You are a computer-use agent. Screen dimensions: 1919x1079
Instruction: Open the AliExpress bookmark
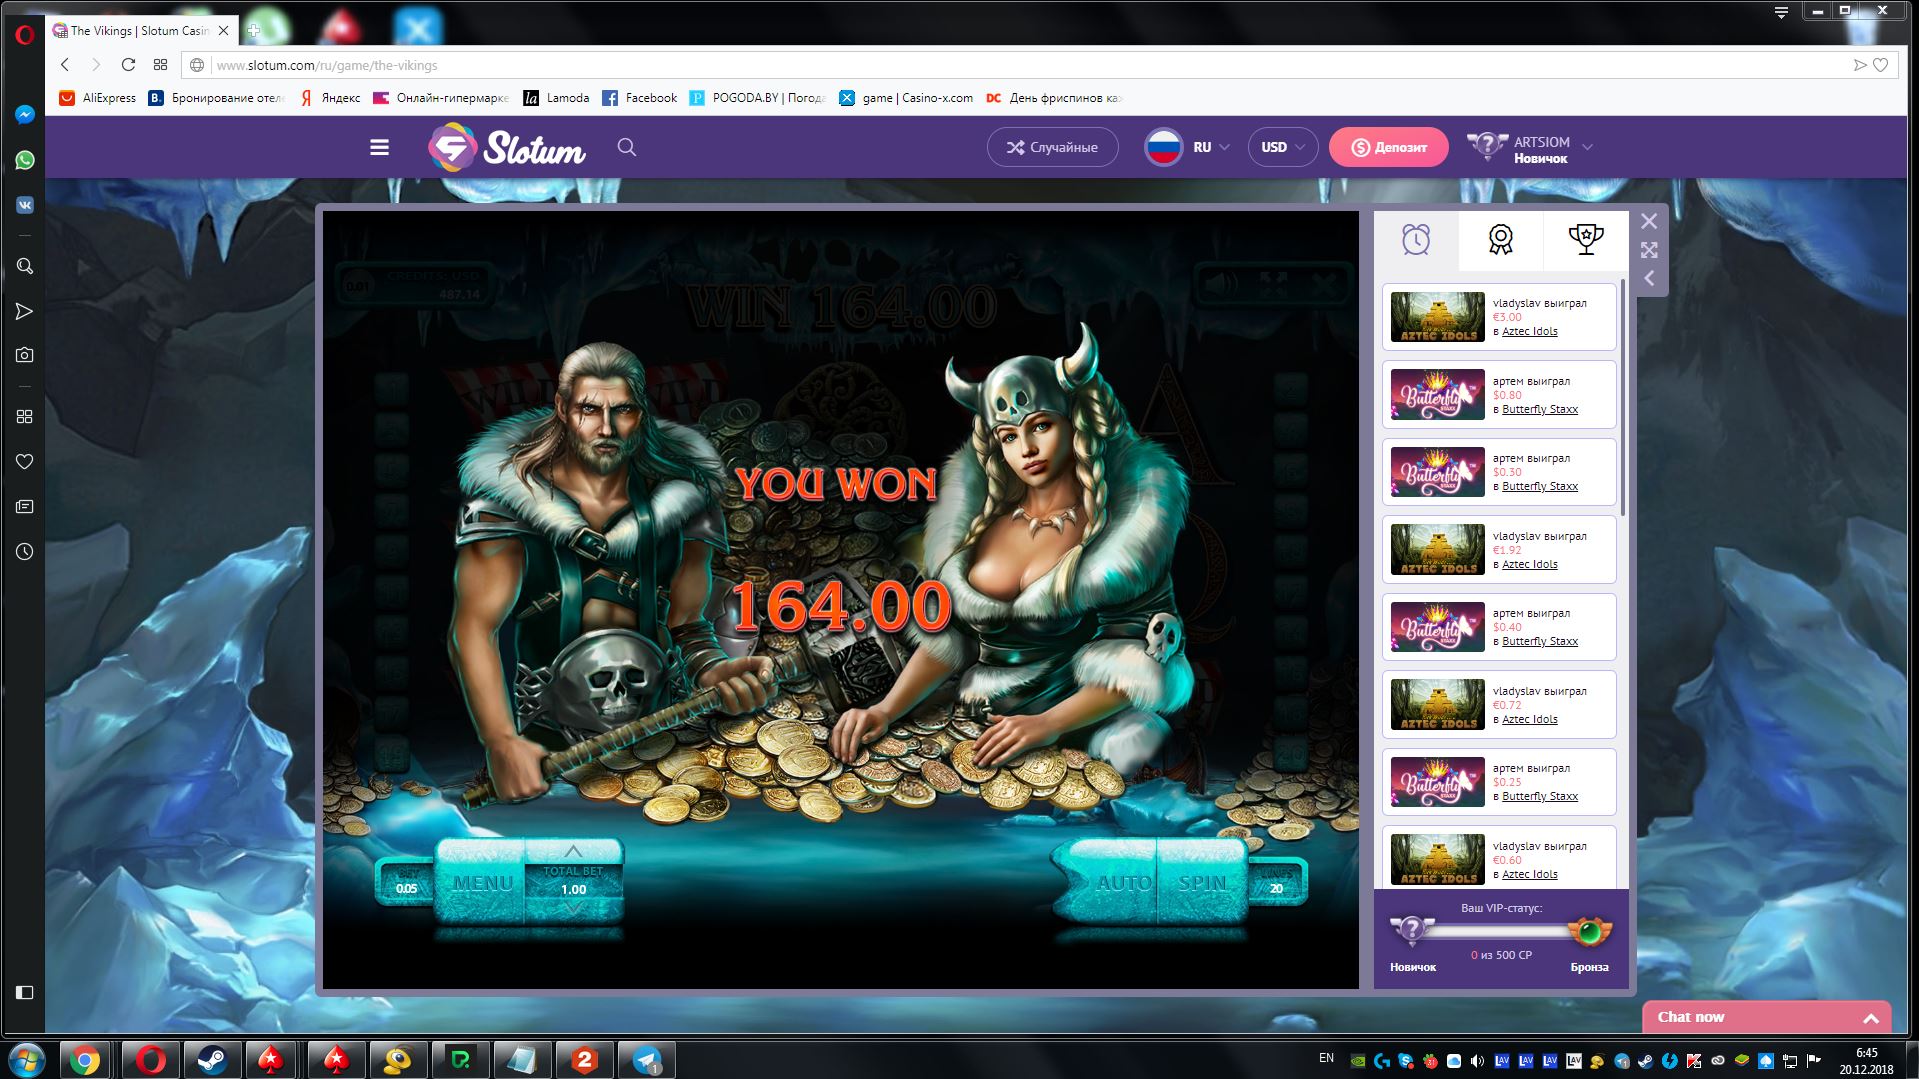(x=98, y=98)
